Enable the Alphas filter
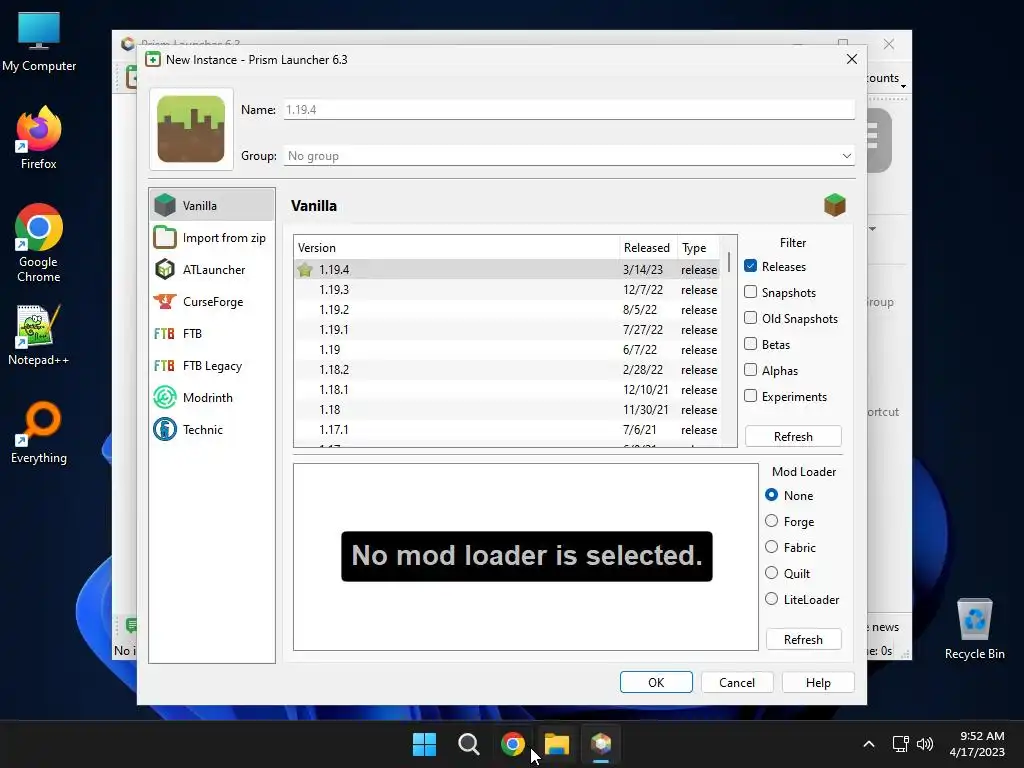Screen dimensions: 1024x768 (x=750, y=370)
